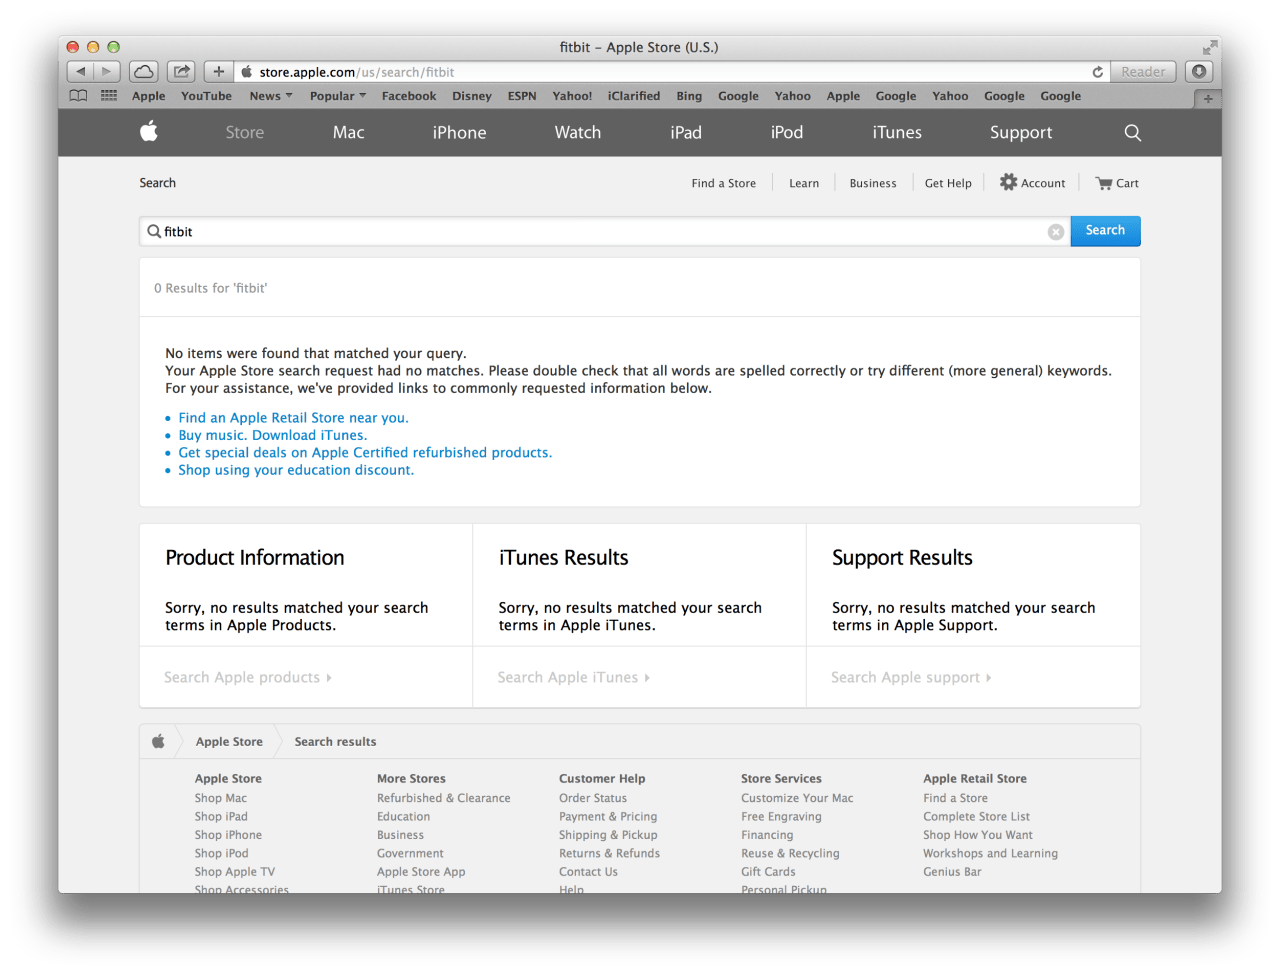Image resolution: width=1280 pixels, height=974 pixels.
Task: Open the Watch navigation item
Action: [x=577, y=132]
